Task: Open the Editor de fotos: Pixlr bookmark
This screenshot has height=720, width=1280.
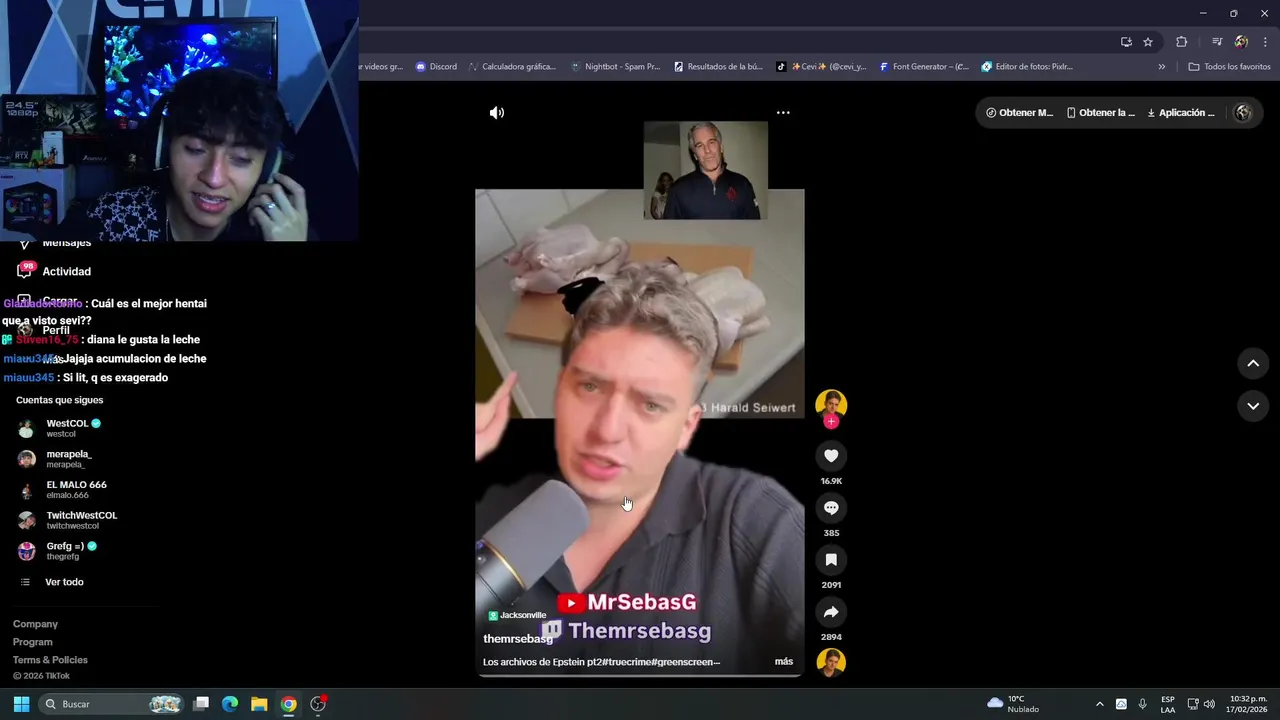Action: (x=1027, y=67)
